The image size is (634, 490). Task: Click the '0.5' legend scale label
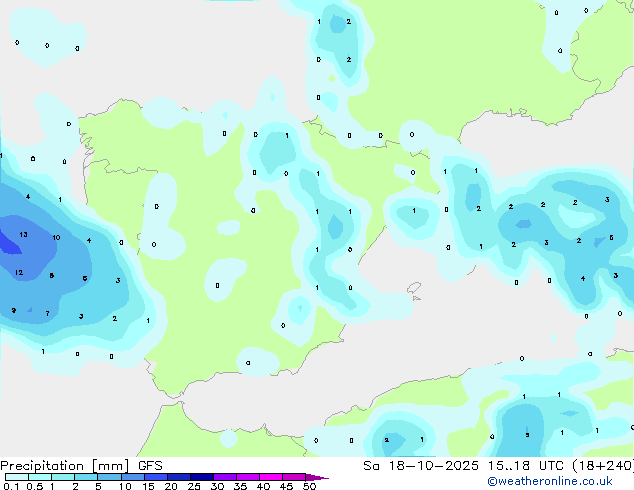coord(34,486)
